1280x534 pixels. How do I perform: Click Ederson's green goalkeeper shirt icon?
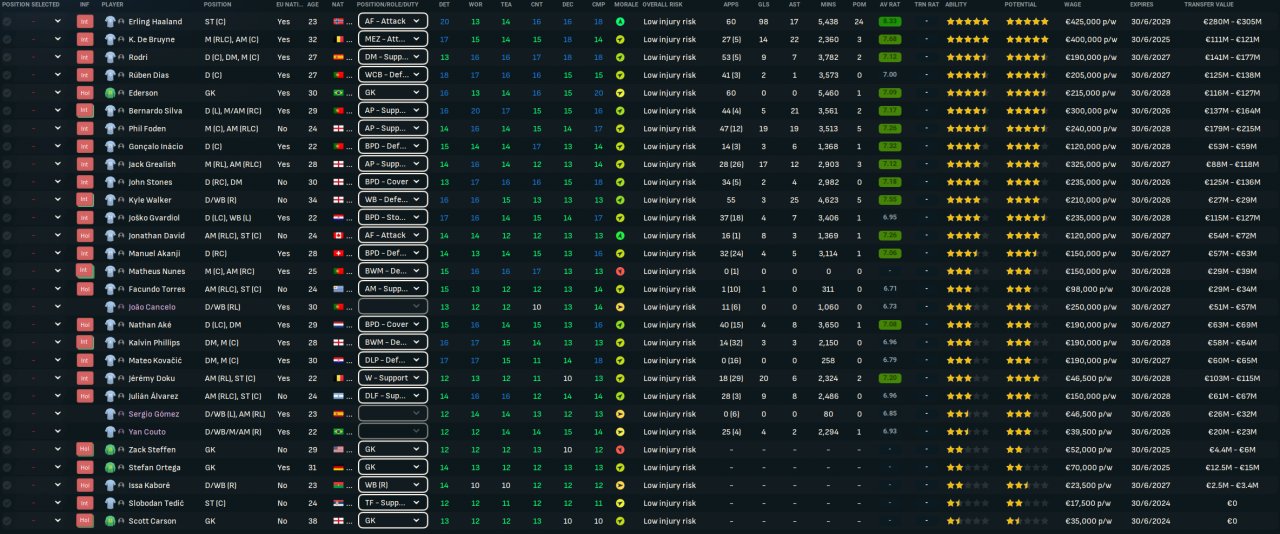[110, 93]
